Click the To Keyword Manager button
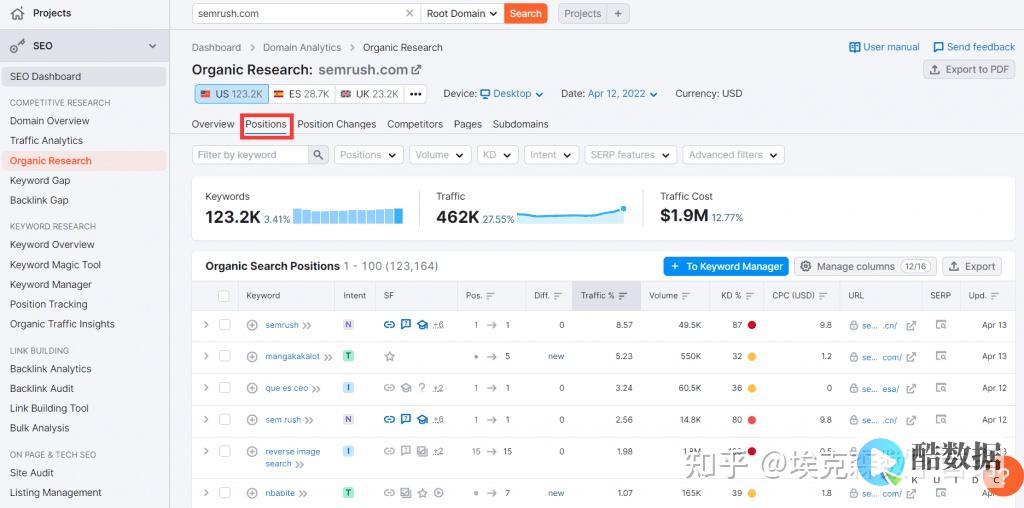 (726, 266)
